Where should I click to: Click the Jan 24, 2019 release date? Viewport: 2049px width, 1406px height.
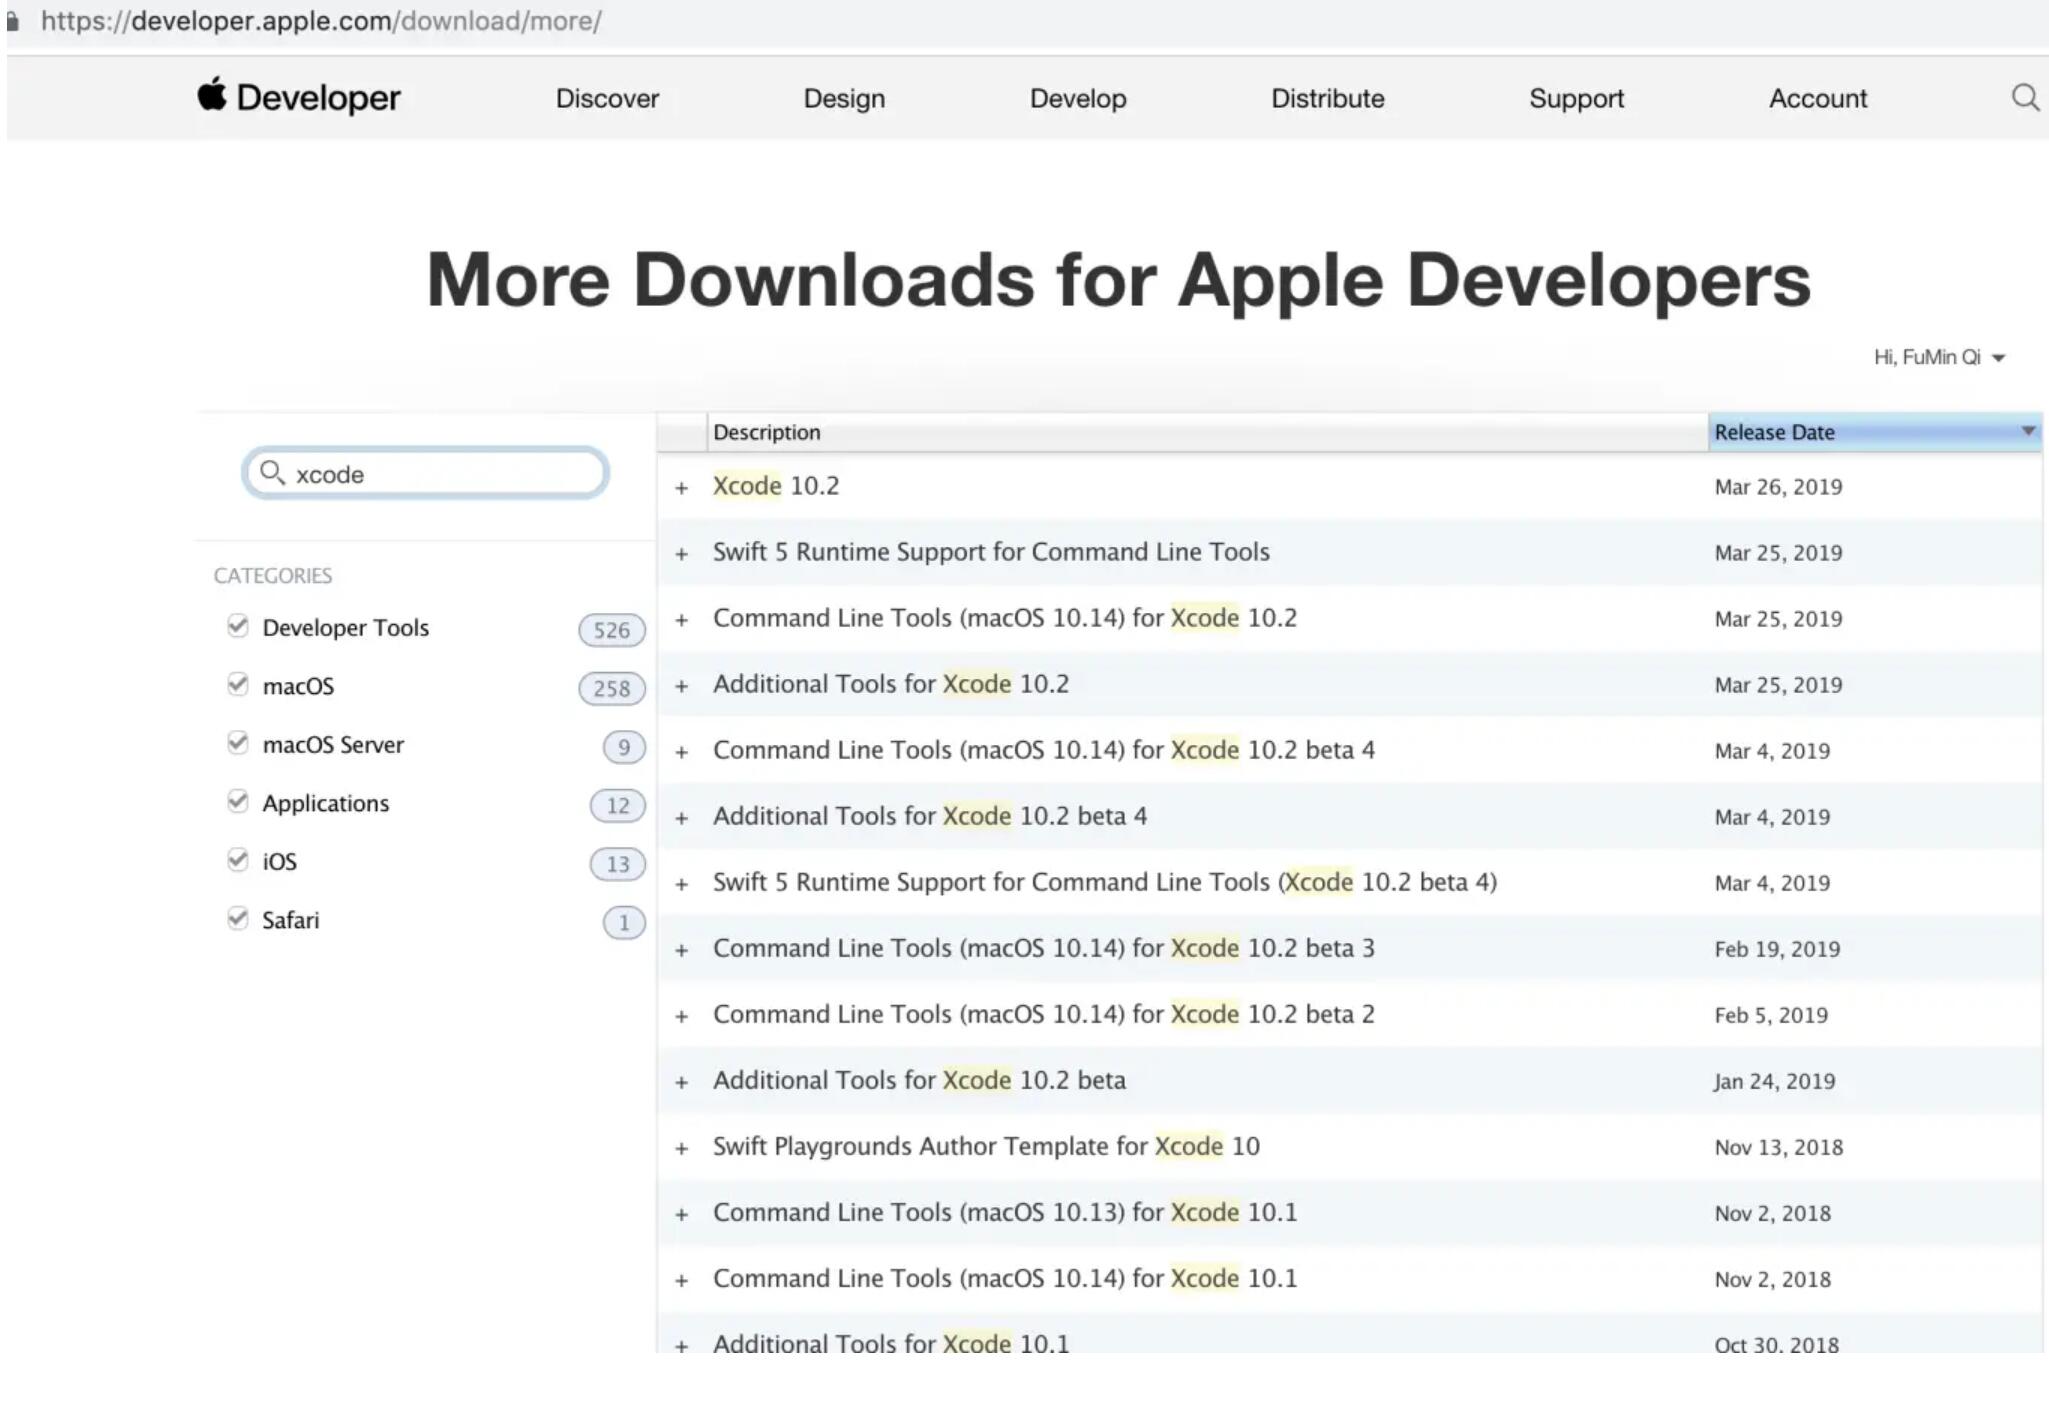tap(1775, 1081)
